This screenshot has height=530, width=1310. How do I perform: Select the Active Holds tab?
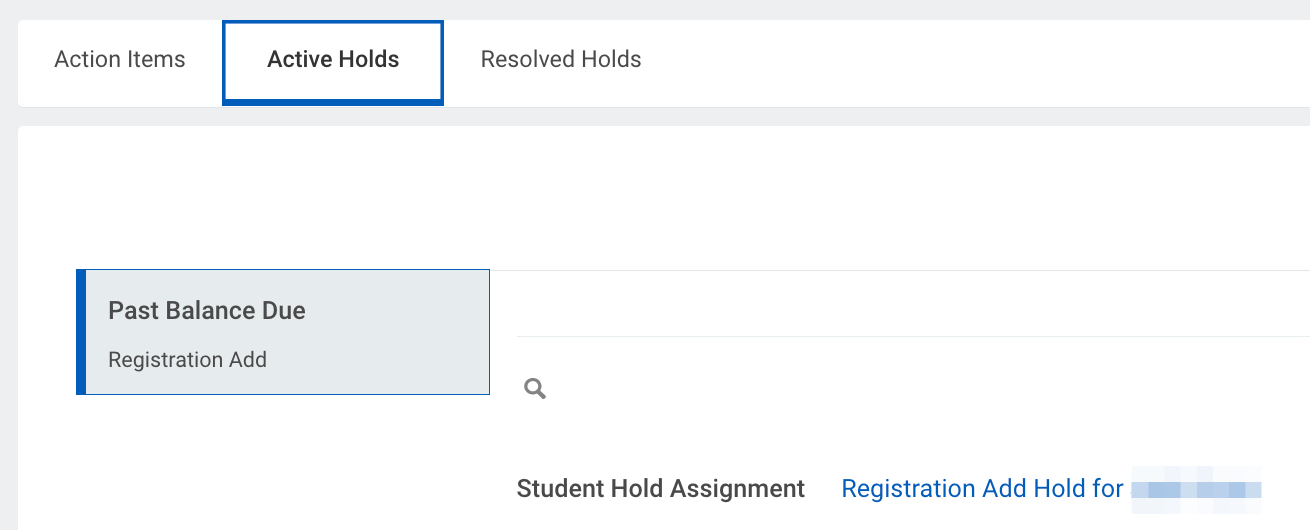[333, 63]
